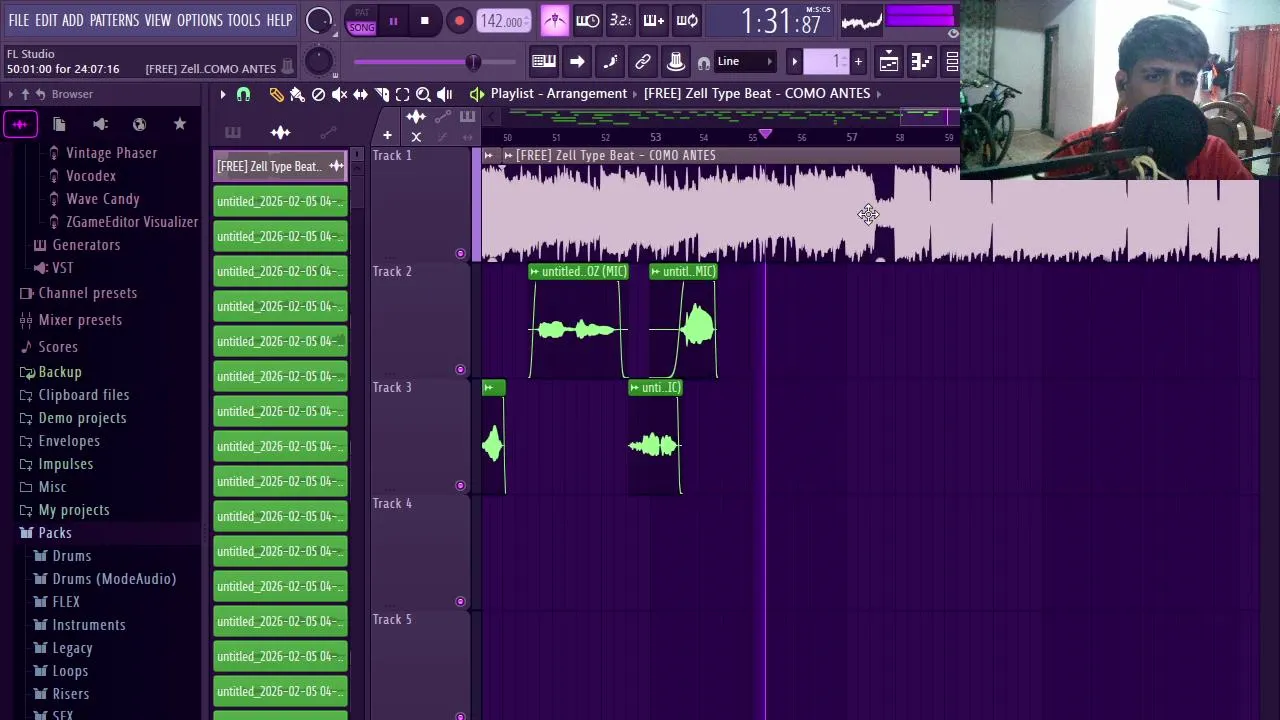Open the OPTIONS menu
Viewport: 1280px width, 720px height.
coord(200,20)
